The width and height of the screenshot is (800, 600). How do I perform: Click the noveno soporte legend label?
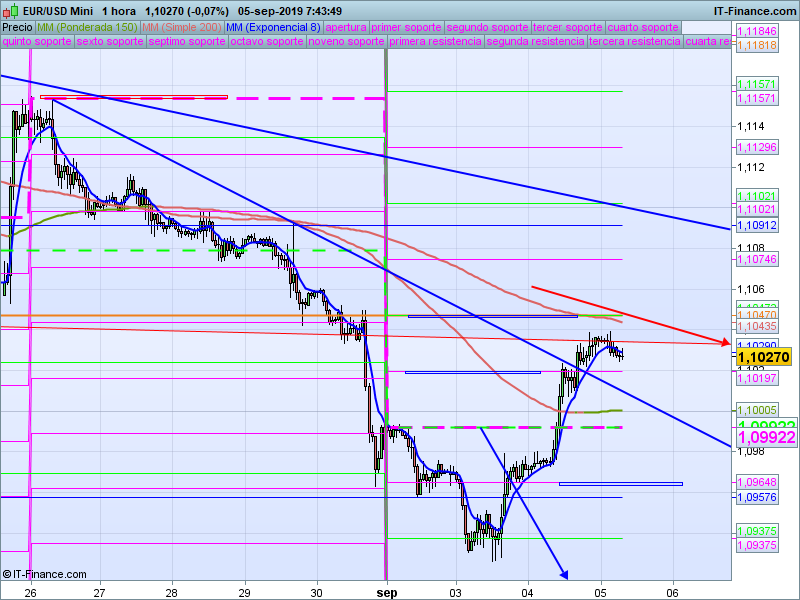(x=346, y=42)
